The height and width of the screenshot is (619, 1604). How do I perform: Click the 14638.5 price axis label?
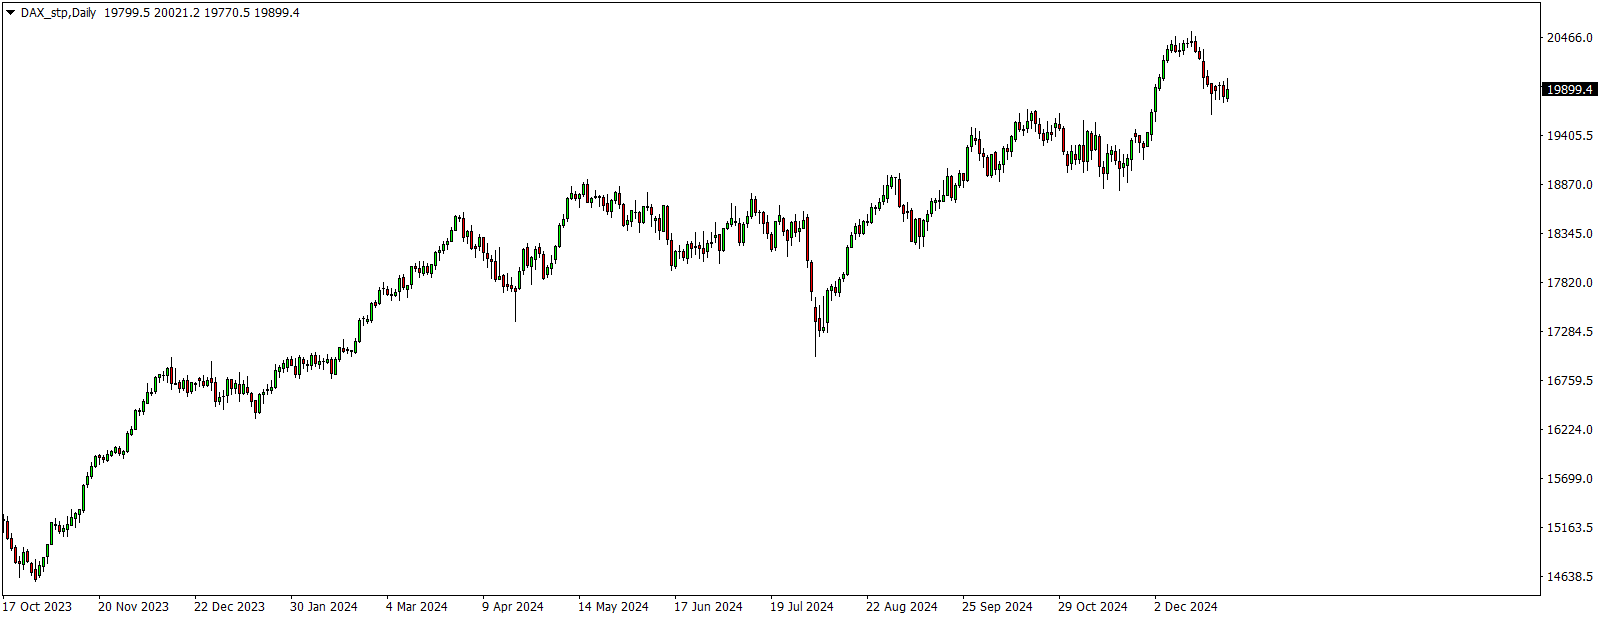click(1569, 577)
